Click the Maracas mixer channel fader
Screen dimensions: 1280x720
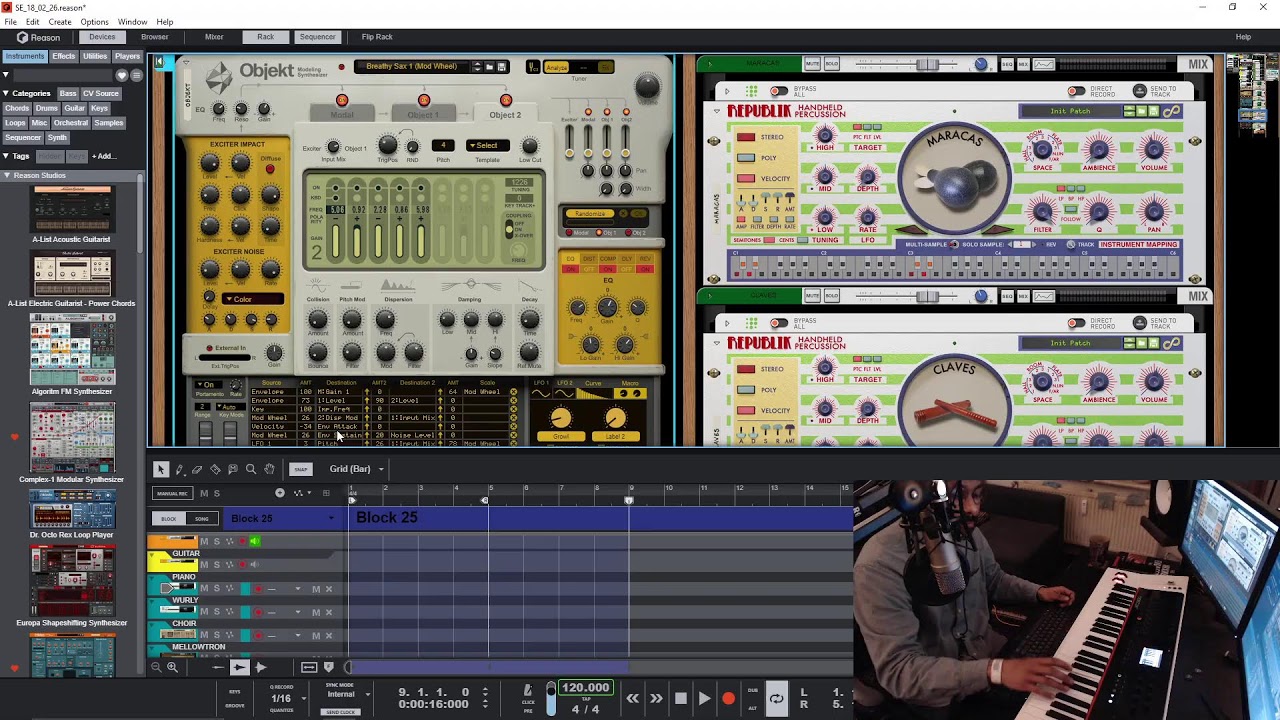pos(927,65)
